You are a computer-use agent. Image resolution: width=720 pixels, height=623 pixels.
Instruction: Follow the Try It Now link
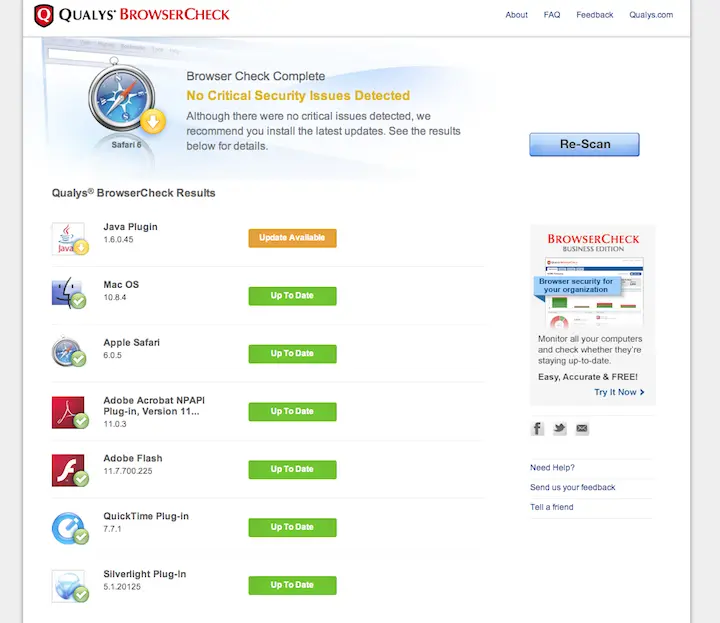pyautogui.click(x=619, y=392)
